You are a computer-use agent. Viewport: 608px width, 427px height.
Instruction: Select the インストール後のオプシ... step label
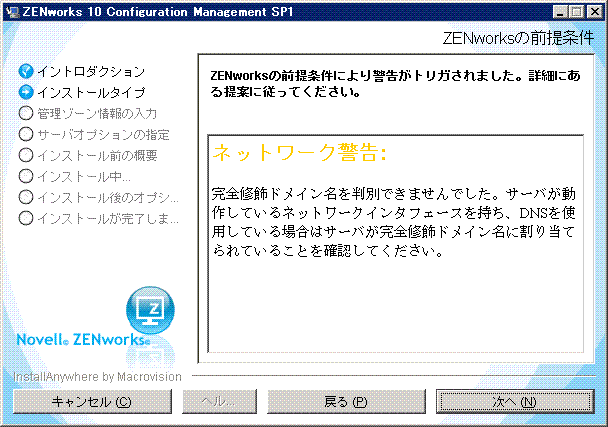click(x=108, y=197)
